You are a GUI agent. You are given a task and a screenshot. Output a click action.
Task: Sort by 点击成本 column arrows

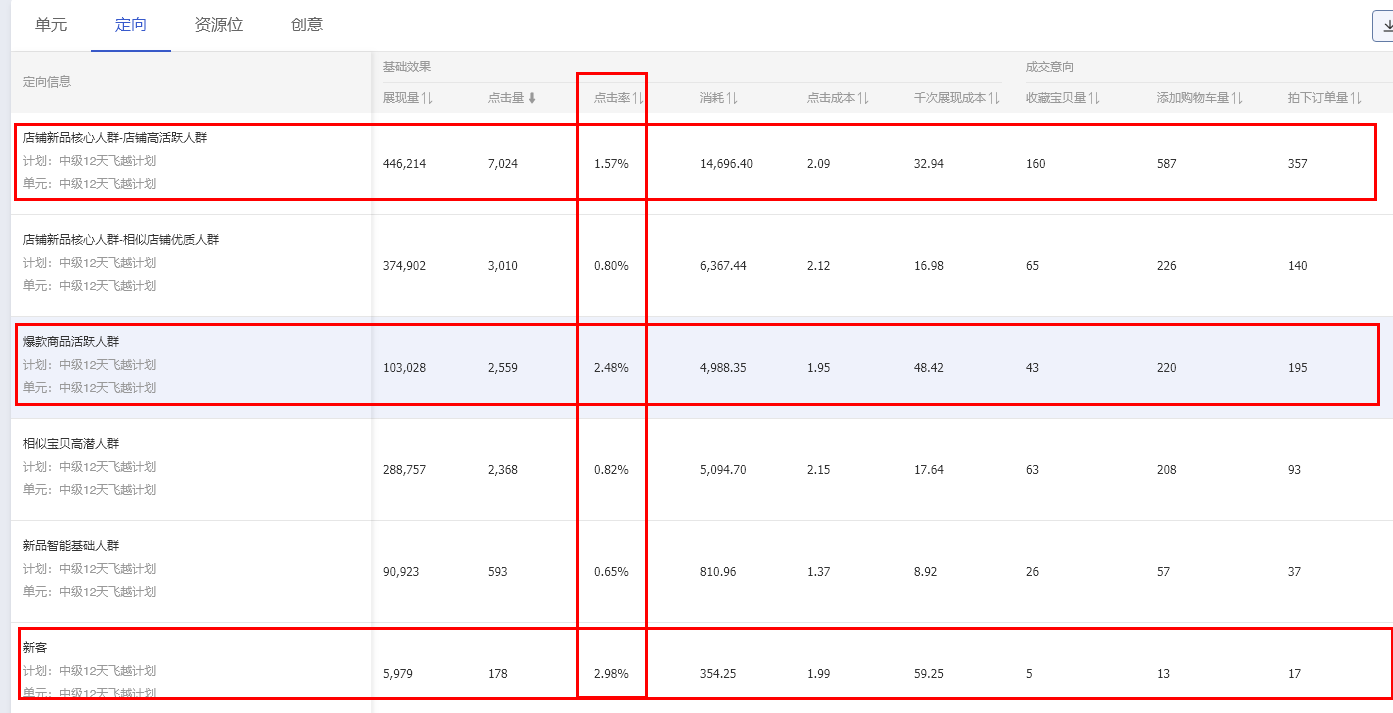pos(863,98)
